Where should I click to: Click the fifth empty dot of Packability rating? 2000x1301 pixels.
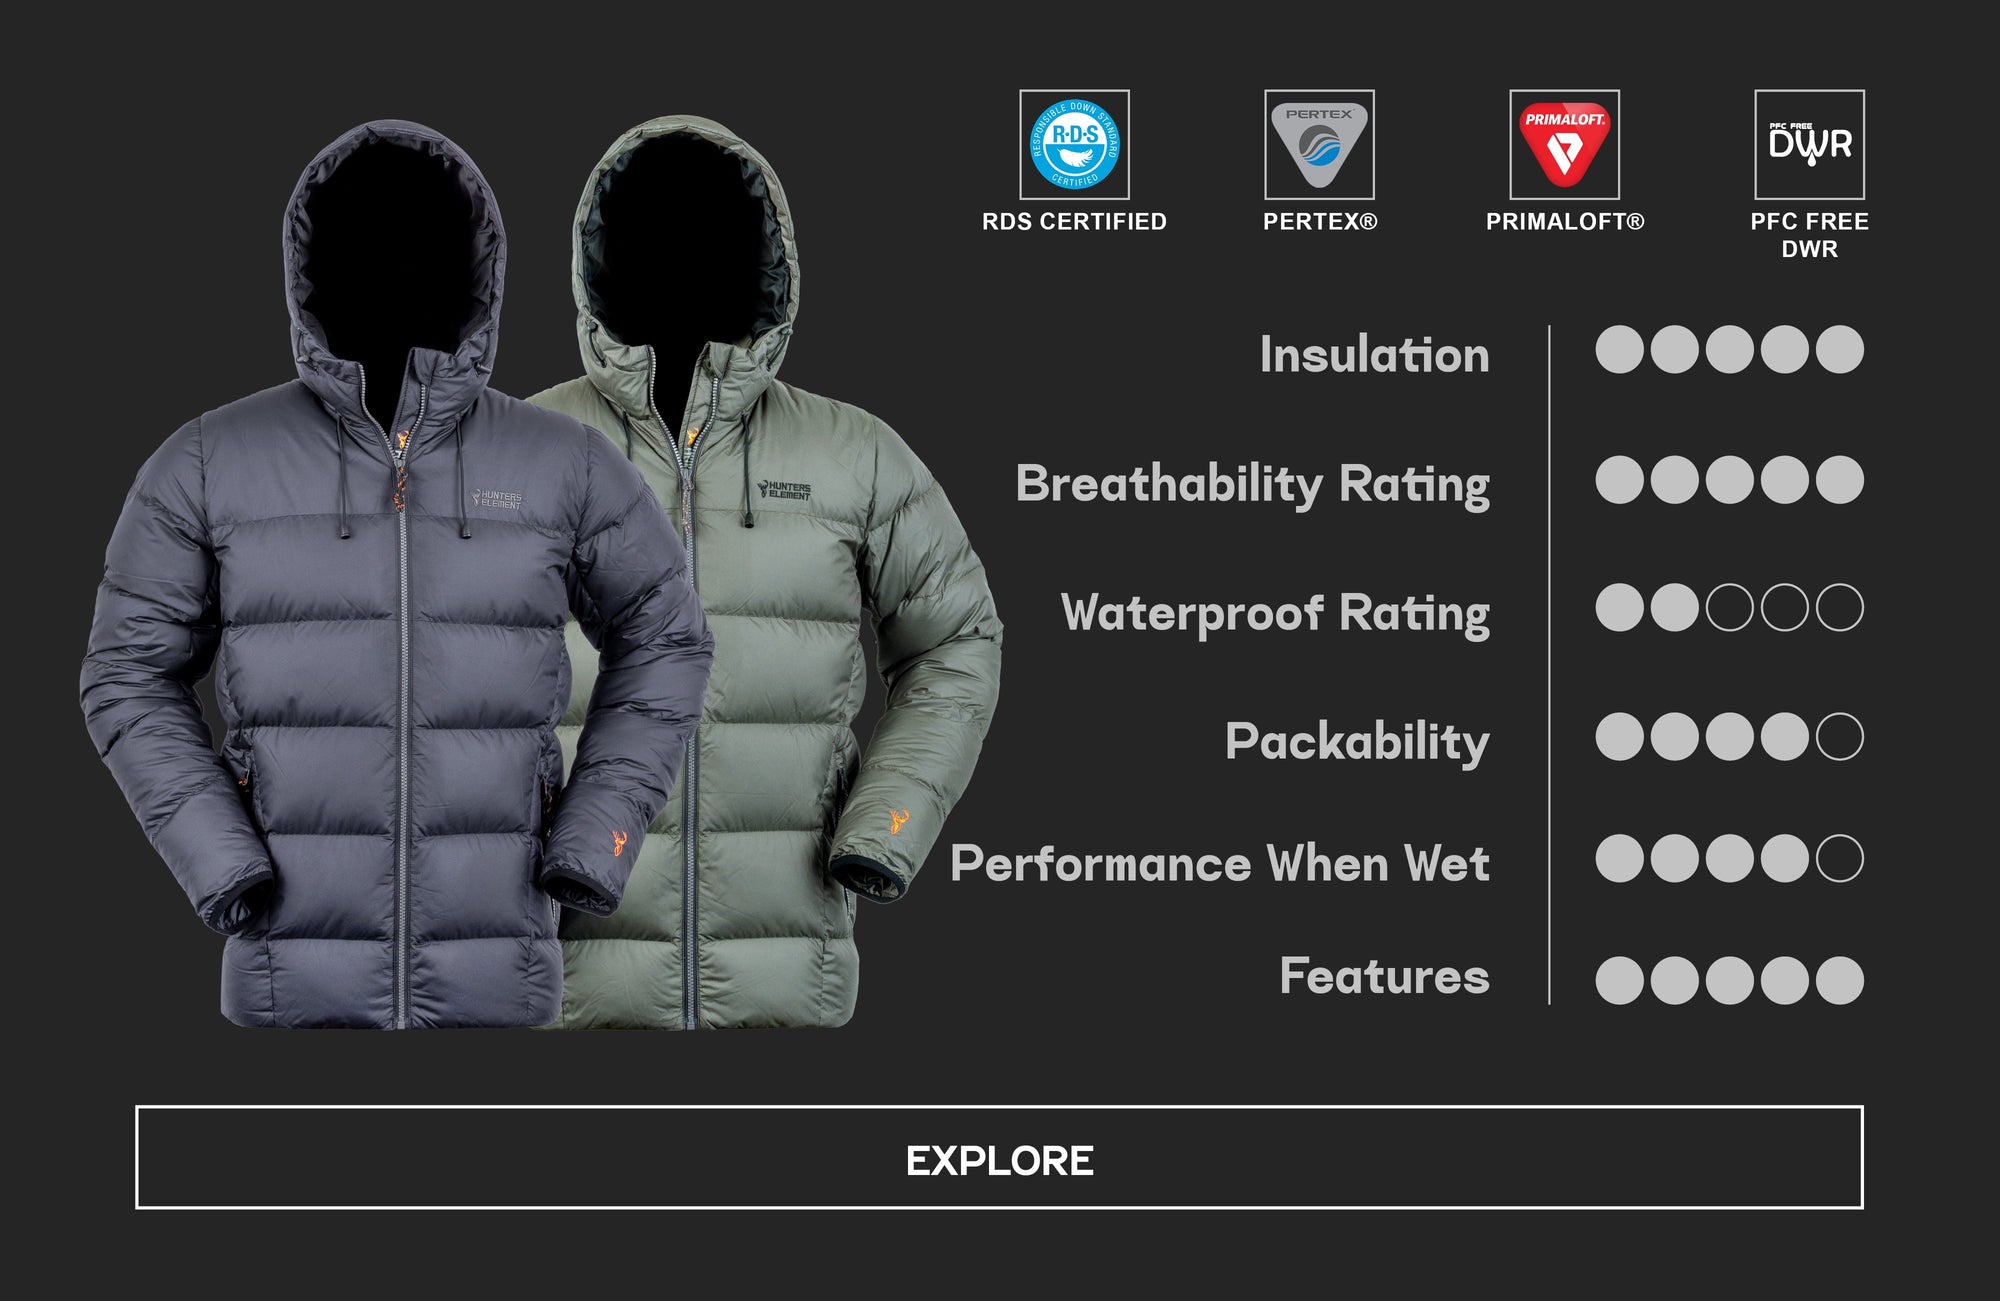[1839, 737]
